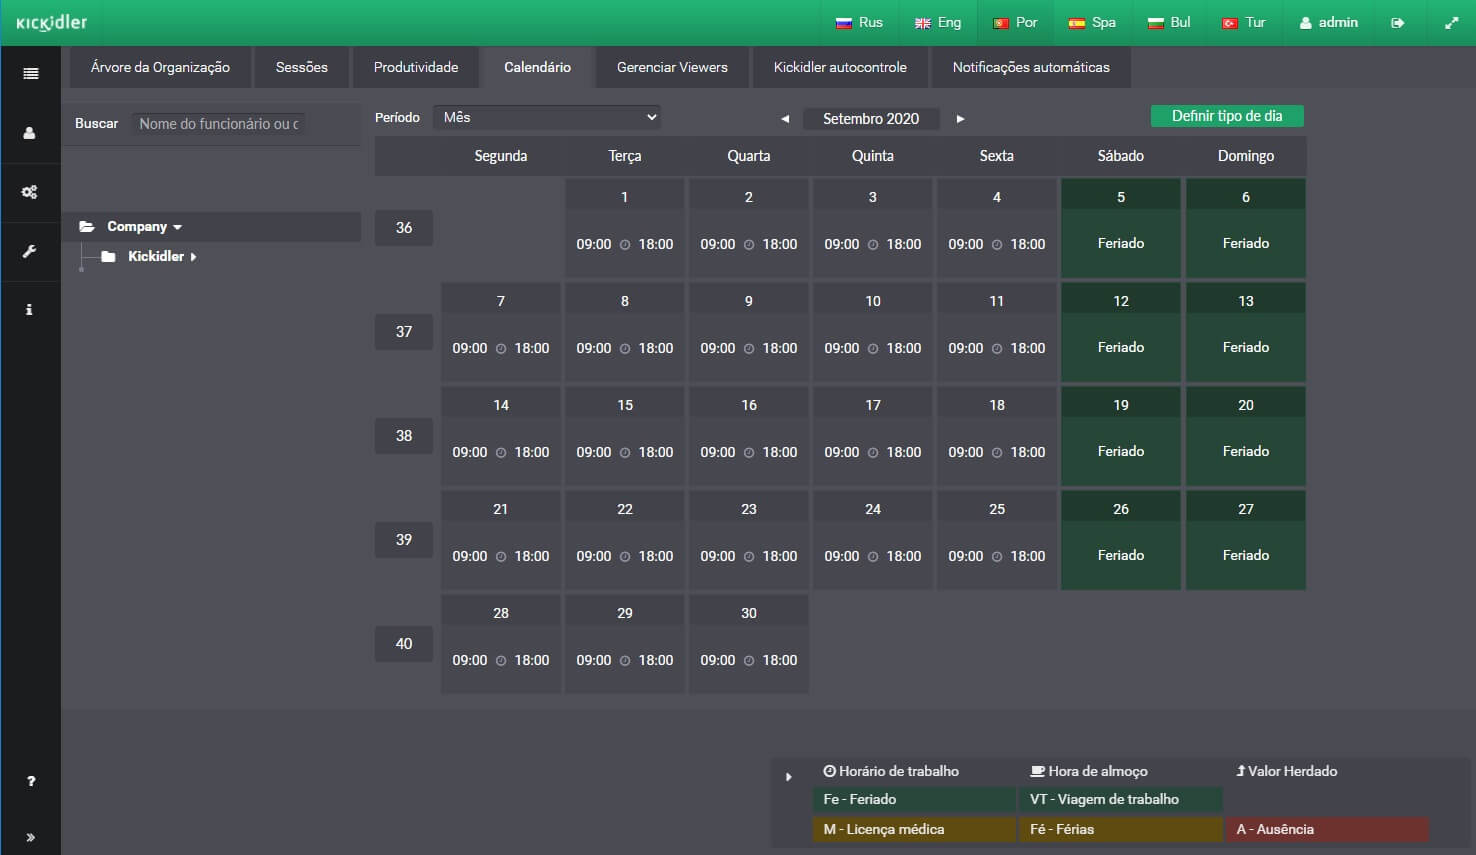Select week 36 row label

tap(404, 228)
